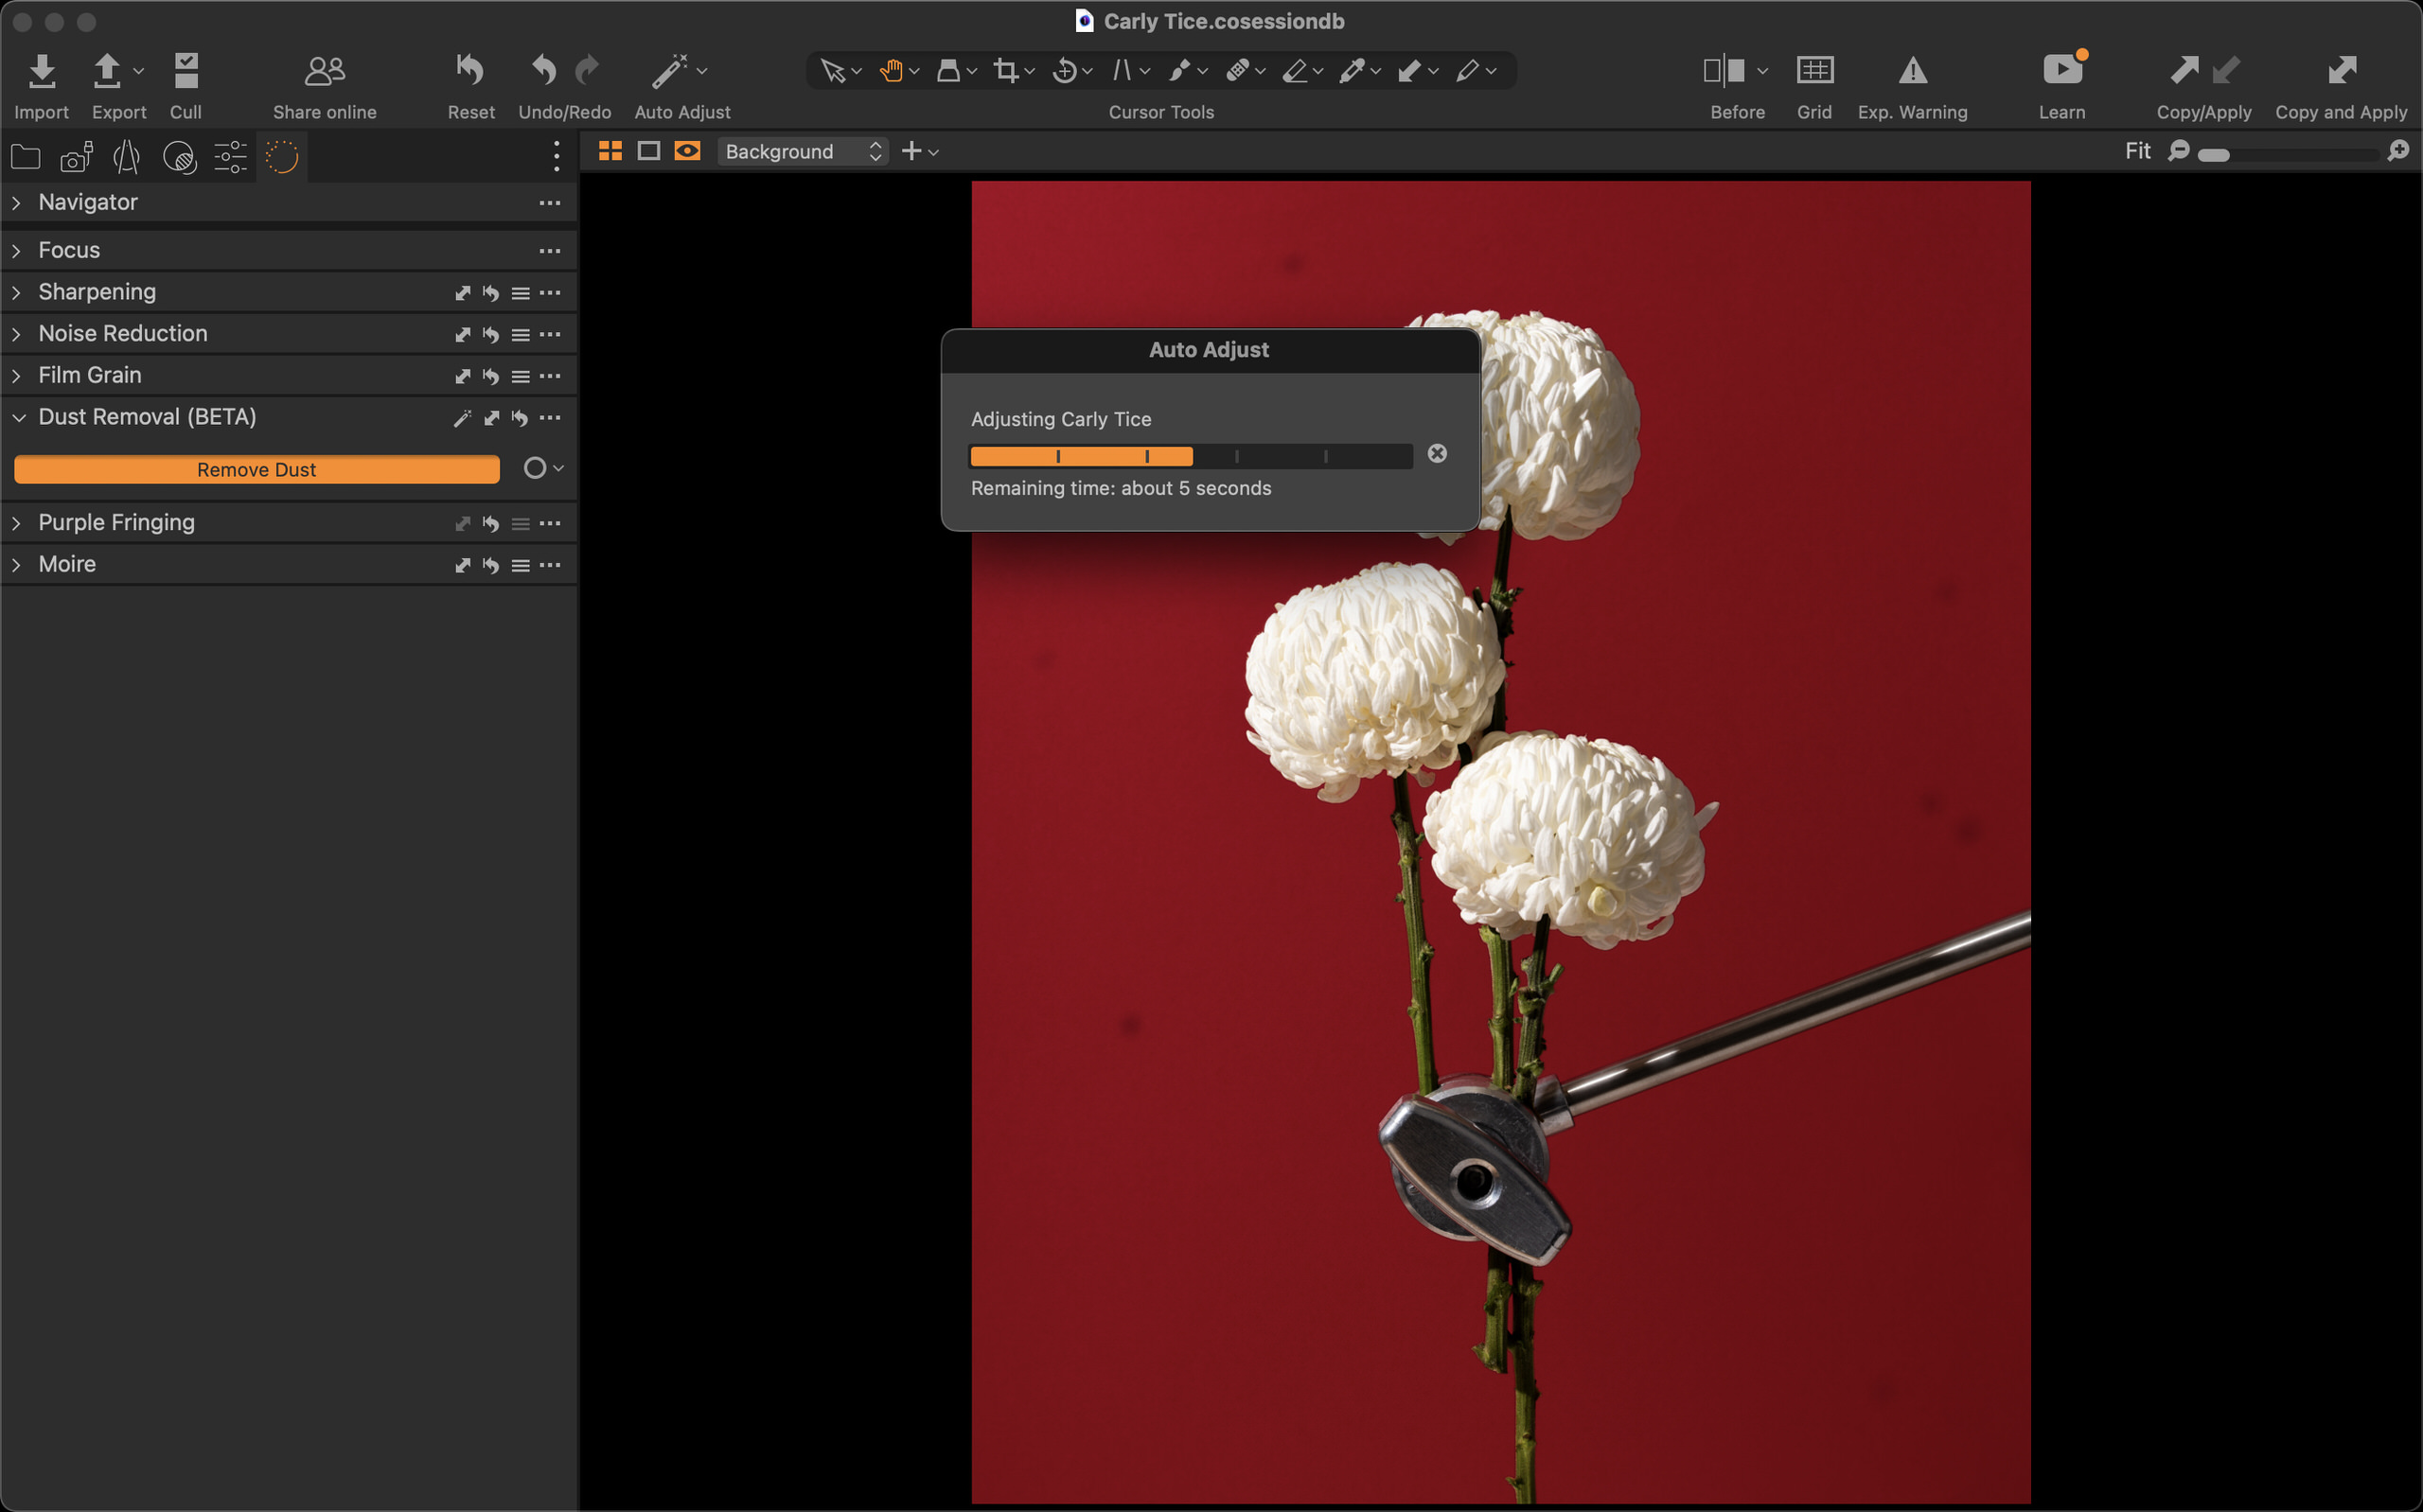The image size is (2423, 1512).
Task: Select the Crop cursor tool
Action: click(1006, 70)
